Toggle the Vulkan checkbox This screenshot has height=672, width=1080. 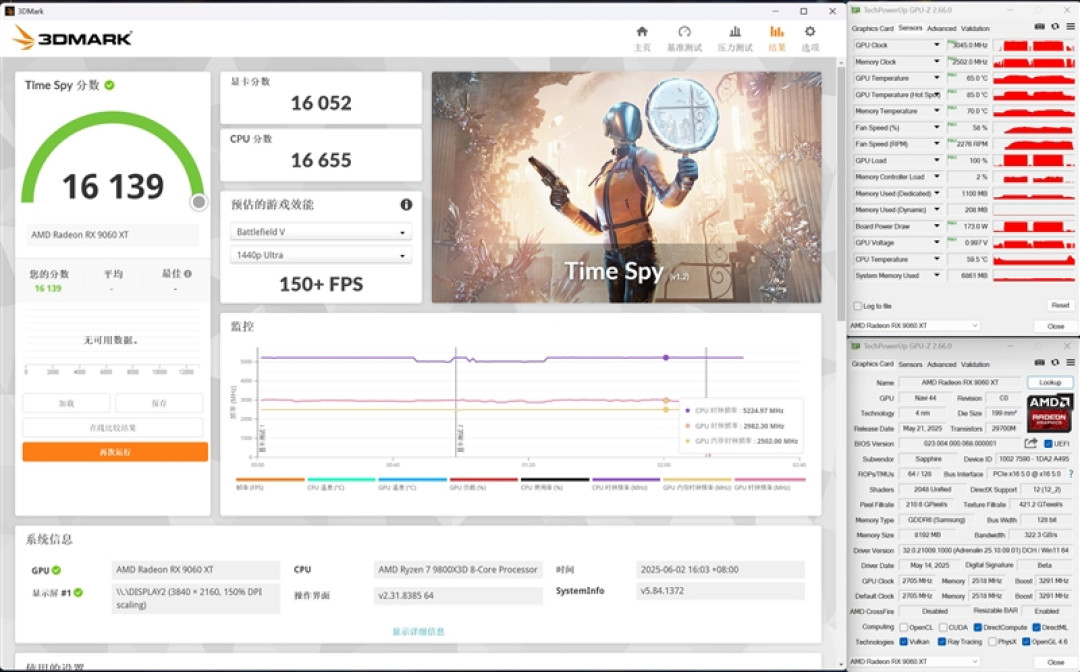click(x=904, y=642)
